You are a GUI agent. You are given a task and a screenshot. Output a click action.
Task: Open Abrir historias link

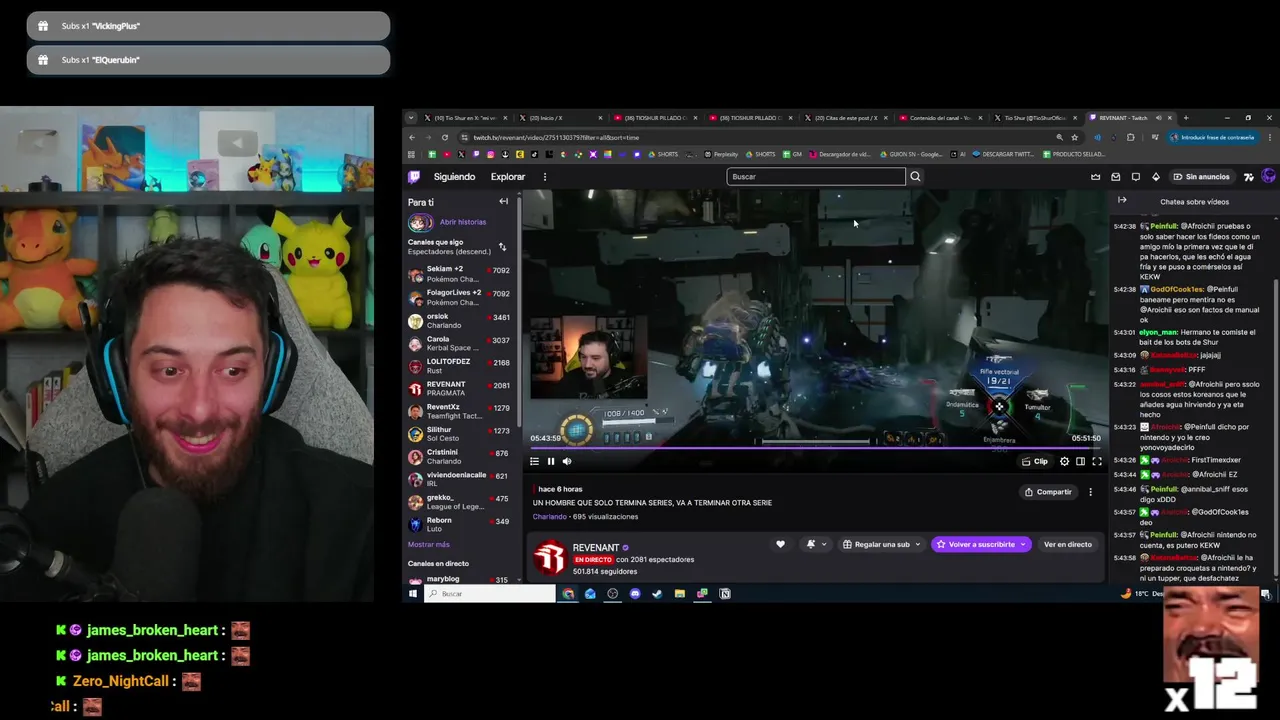tap(463, 222)
